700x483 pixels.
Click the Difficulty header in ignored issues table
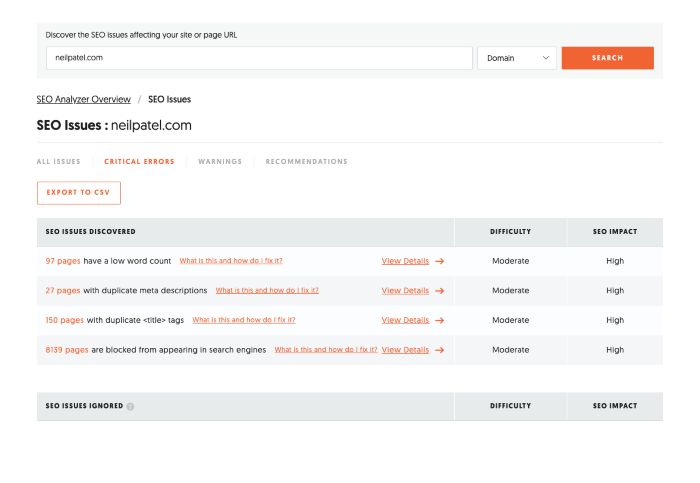click(x=510, y=406)
